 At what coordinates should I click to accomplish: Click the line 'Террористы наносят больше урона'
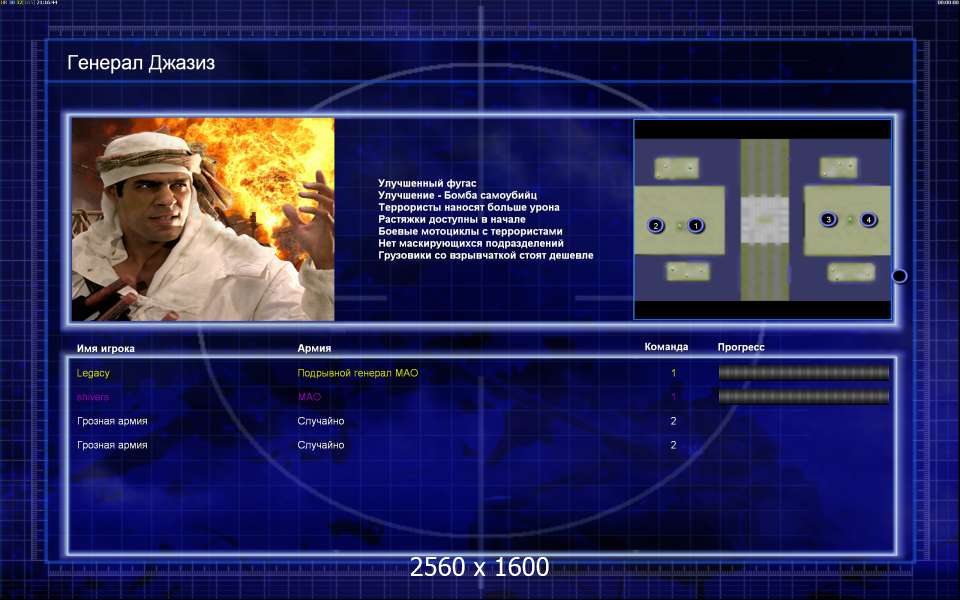pyautogui.click(x=468, y=207)
